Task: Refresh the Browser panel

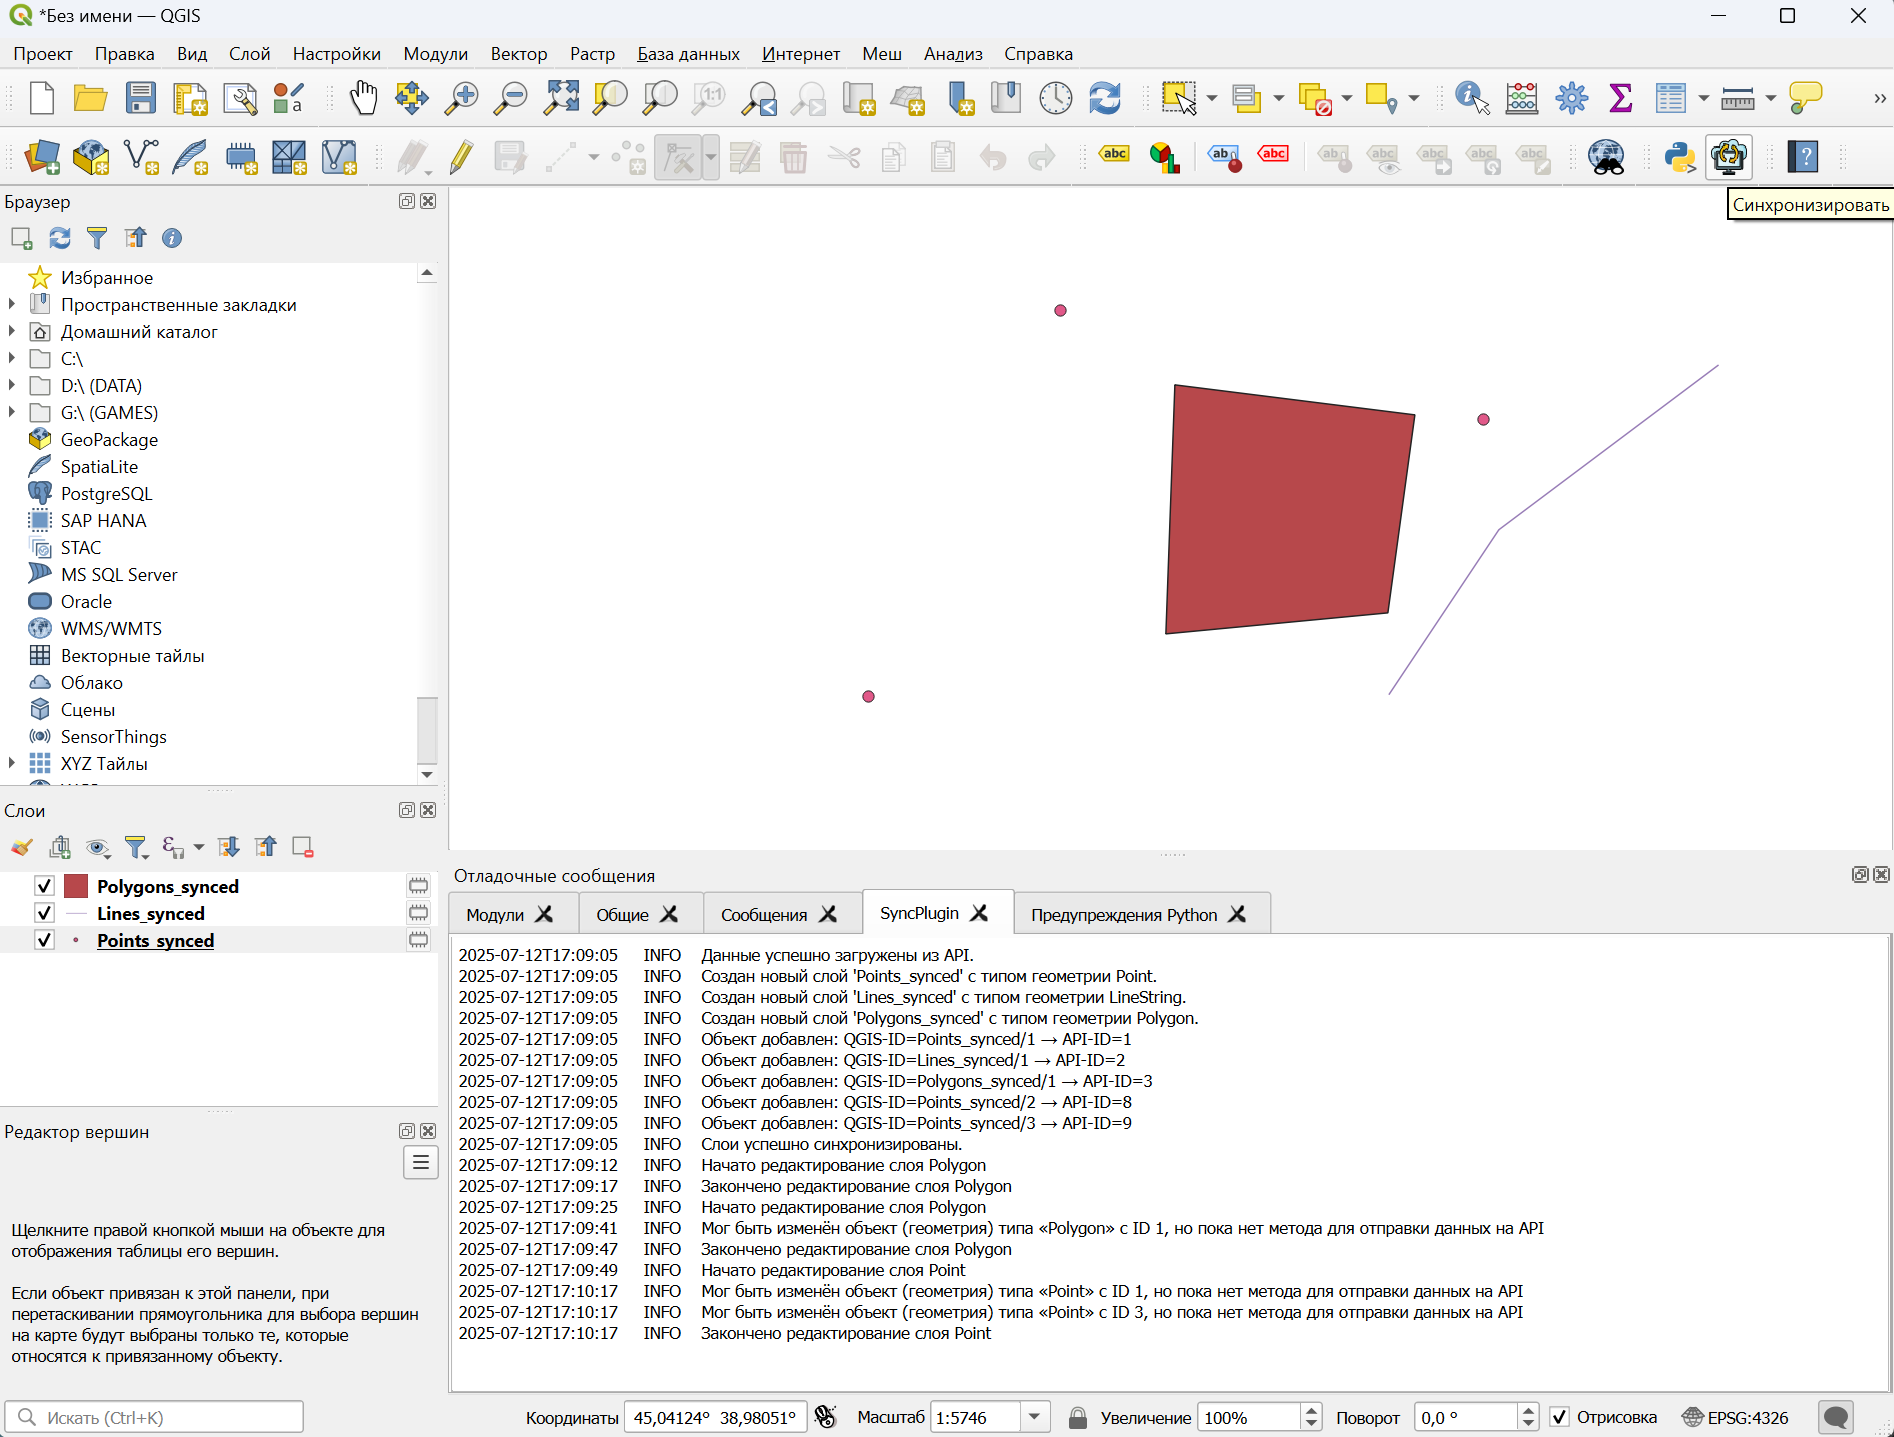Action: coord(60,238)
